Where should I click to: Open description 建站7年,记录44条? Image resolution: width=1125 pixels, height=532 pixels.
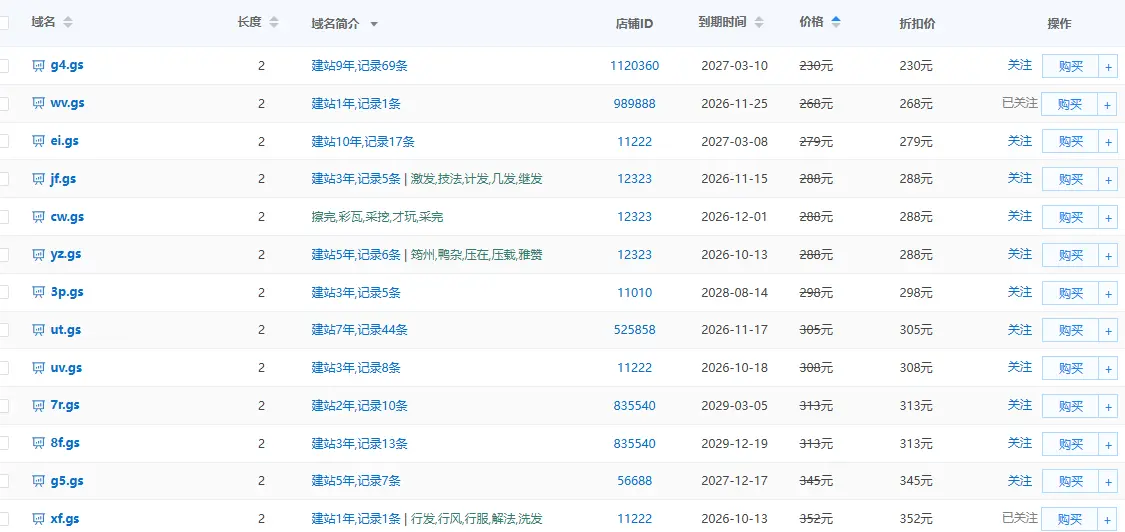(x=359, y=330)
